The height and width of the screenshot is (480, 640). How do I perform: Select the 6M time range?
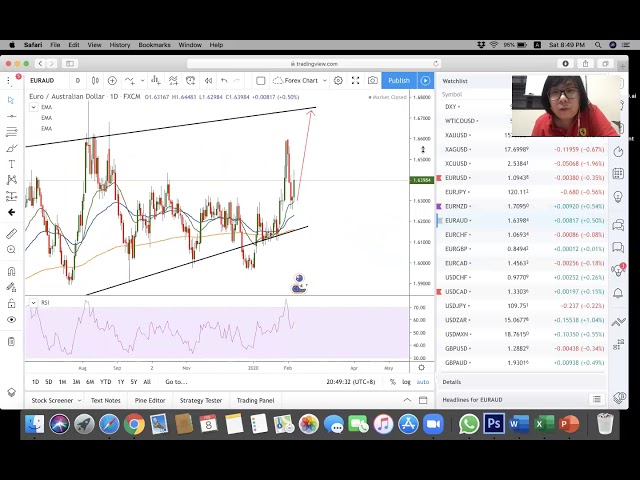tap(90, 382)
